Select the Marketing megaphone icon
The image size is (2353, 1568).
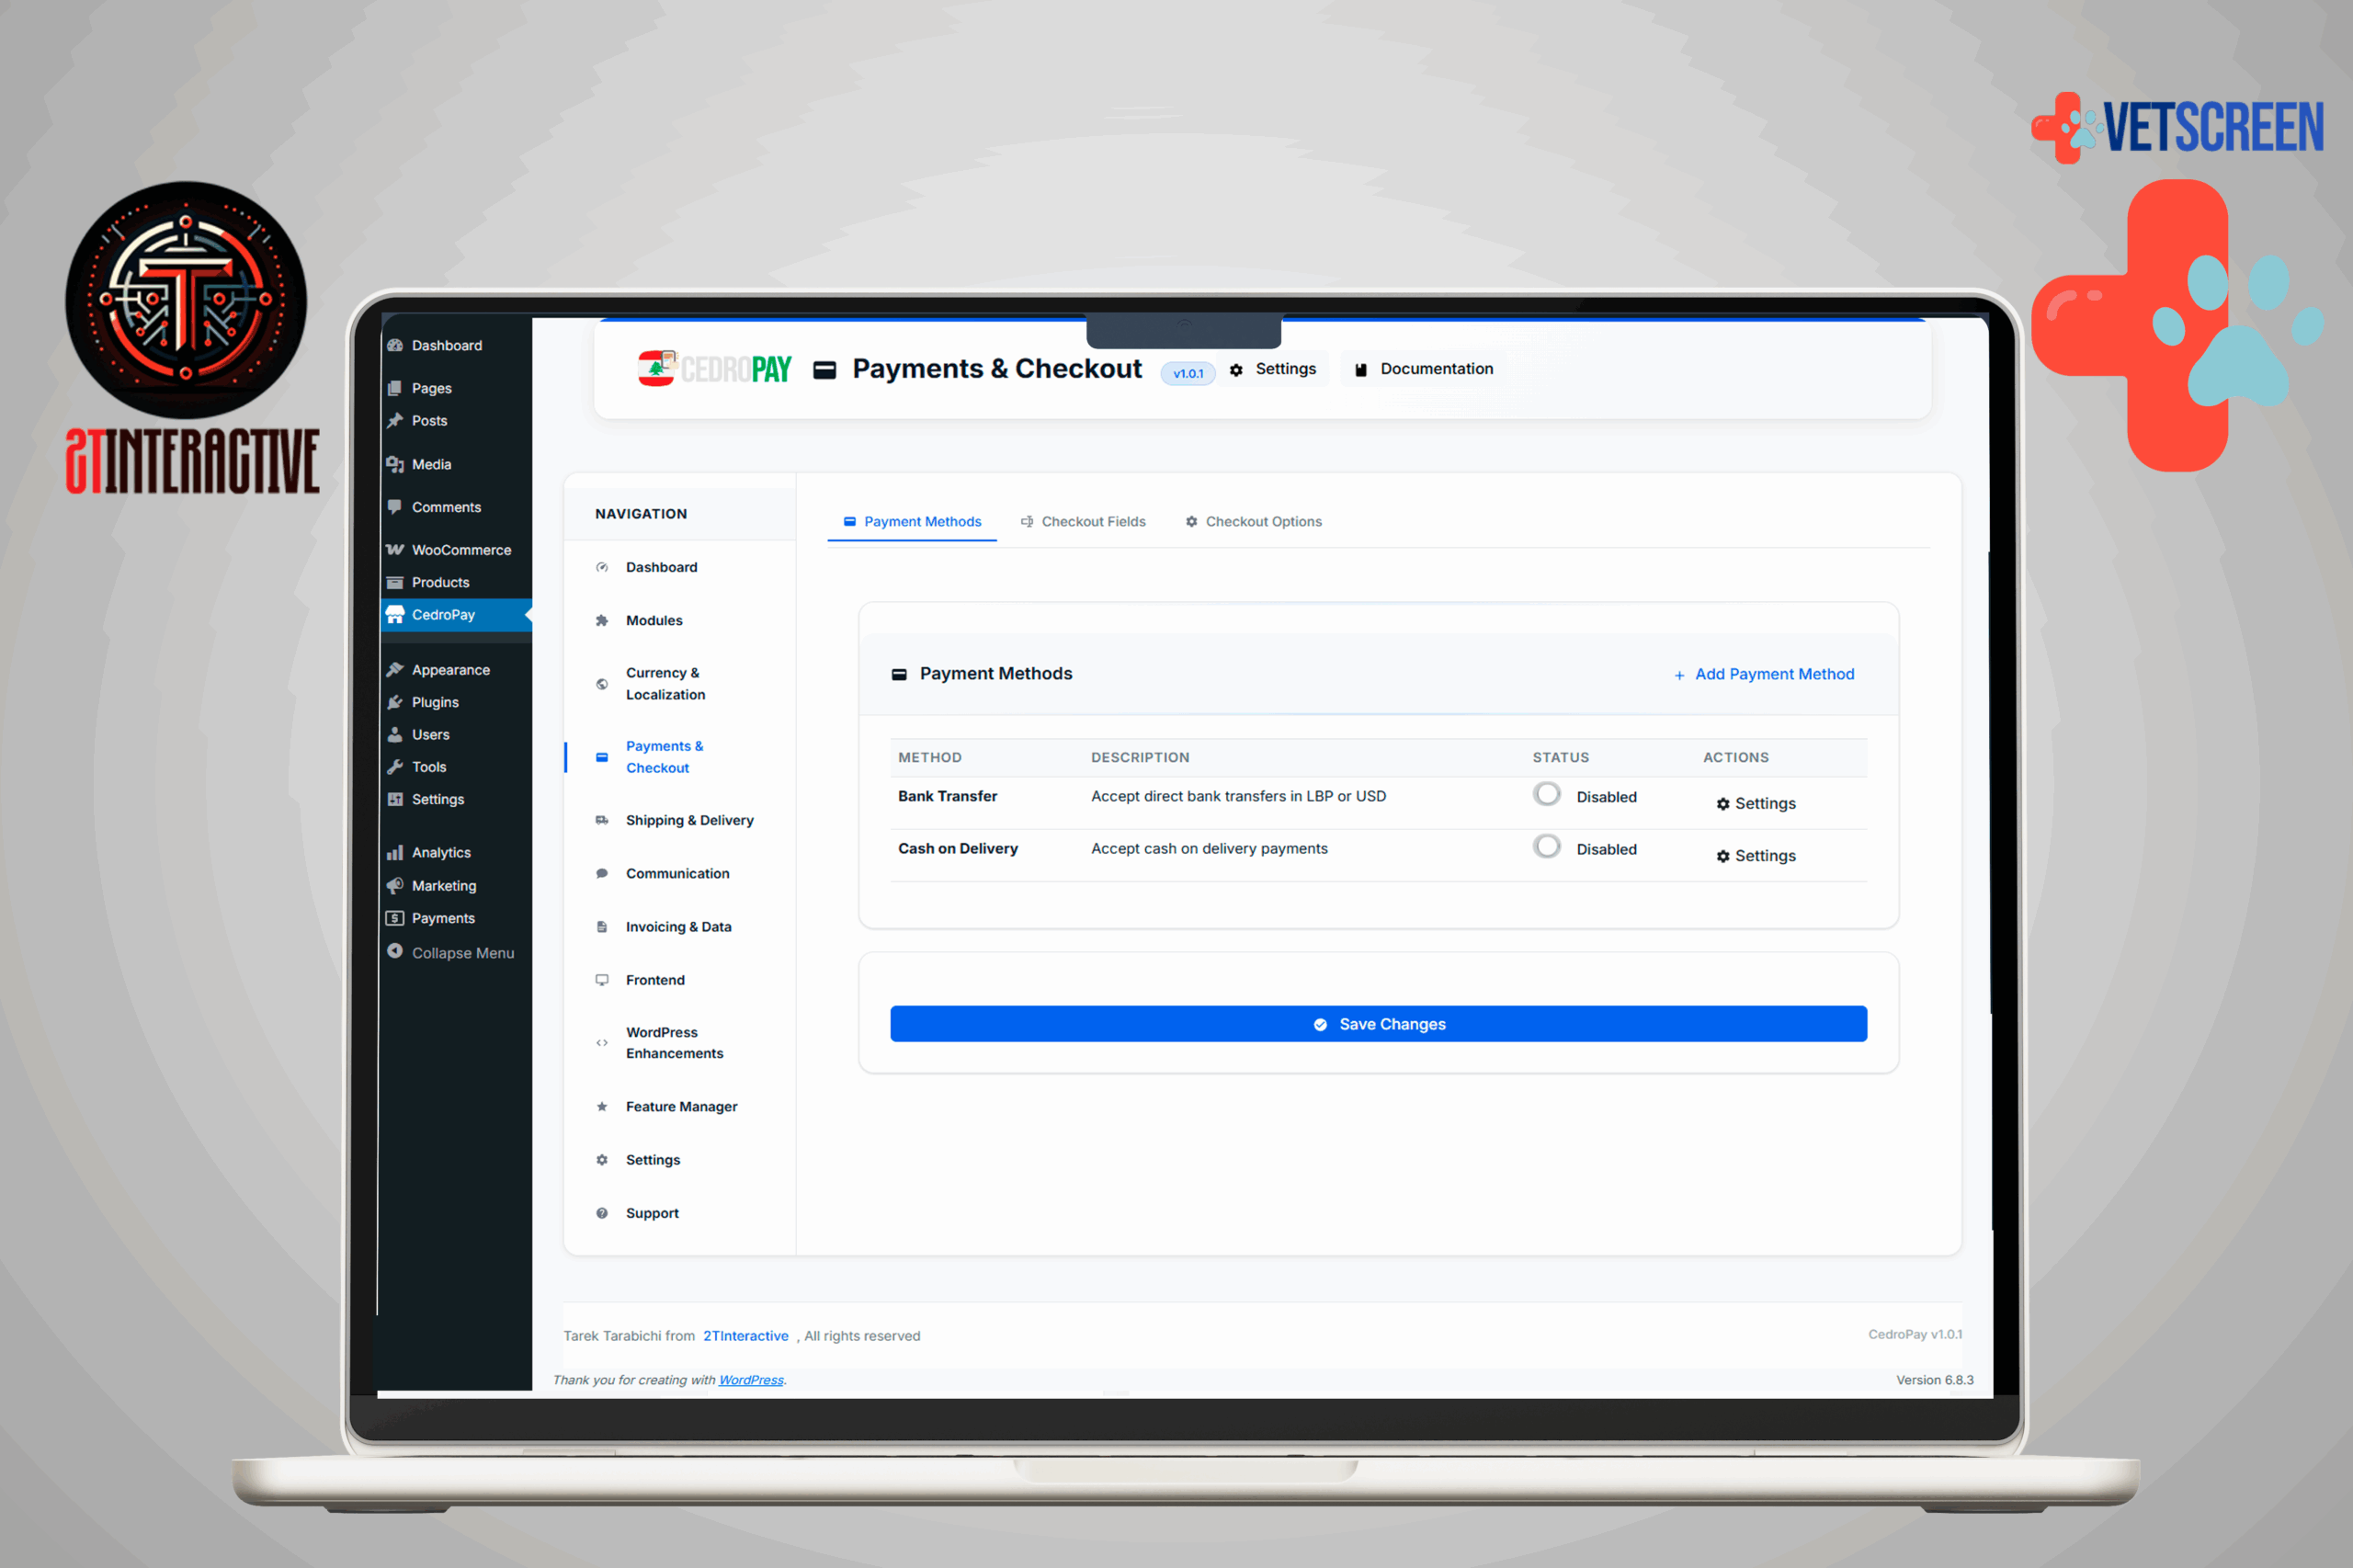(396, 885)
